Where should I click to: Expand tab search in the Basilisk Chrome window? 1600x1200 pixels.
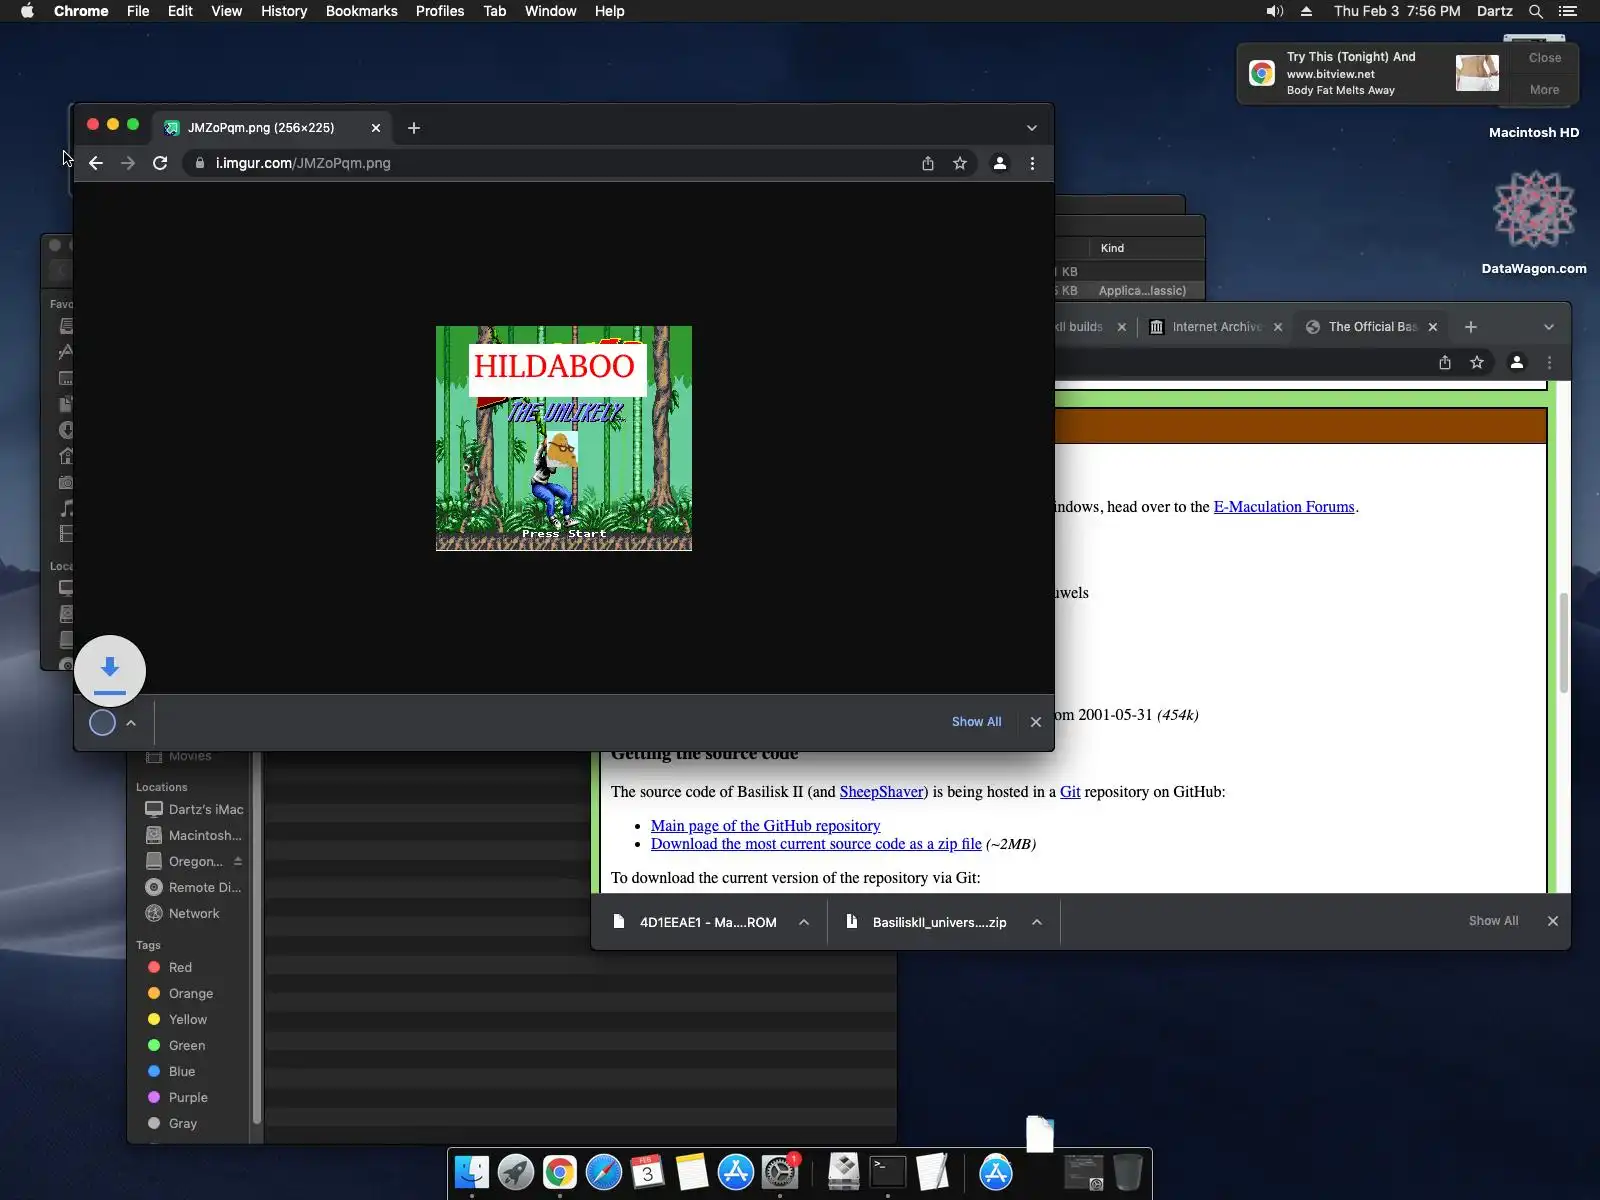pos(1549,327)
